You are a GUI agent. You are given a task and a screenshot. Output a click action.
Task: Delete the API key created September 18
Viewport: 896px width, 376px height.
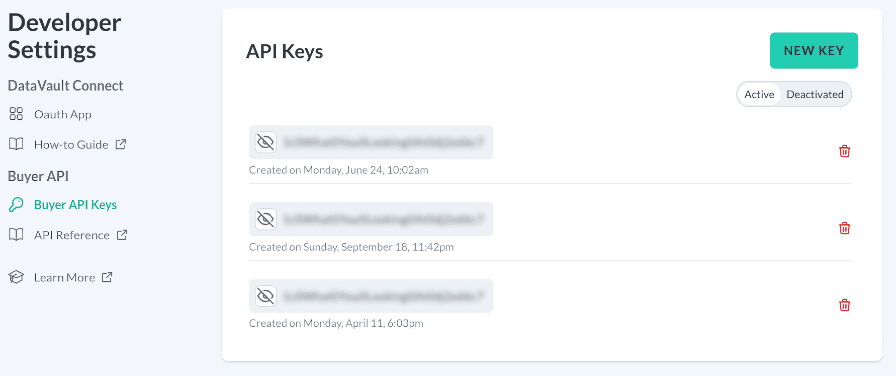[844, 229]
